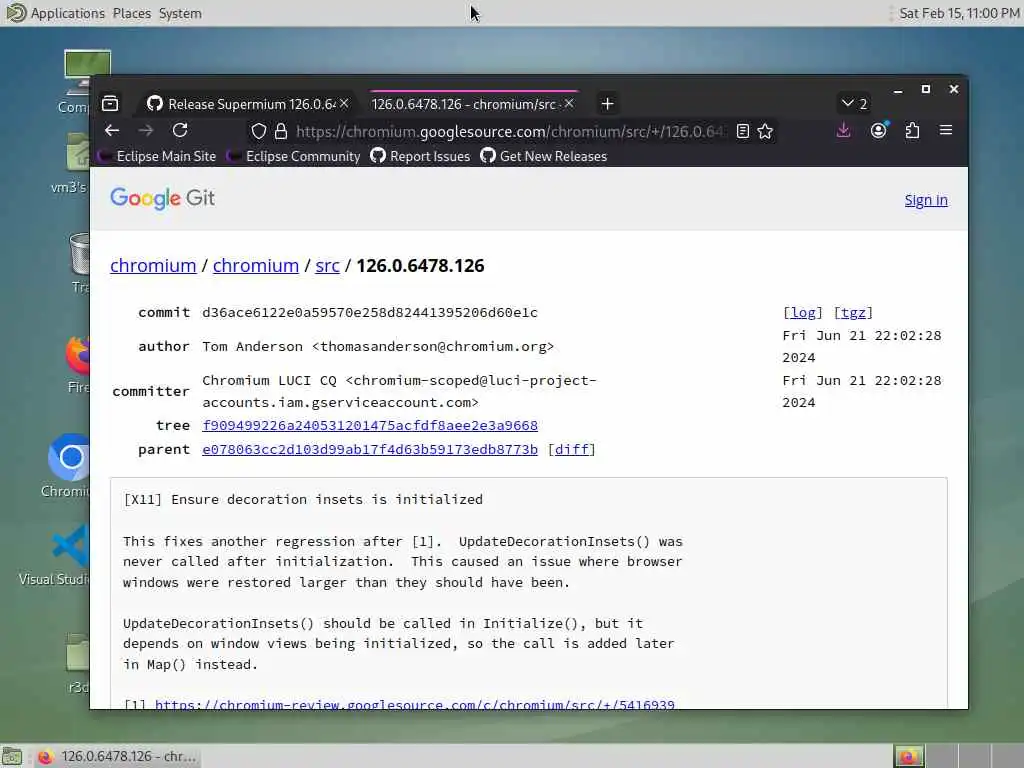The width and height of the screenshot is (1024, 768).
Task: Open the first chromium breadcrumb link
Action: (153, 266)
